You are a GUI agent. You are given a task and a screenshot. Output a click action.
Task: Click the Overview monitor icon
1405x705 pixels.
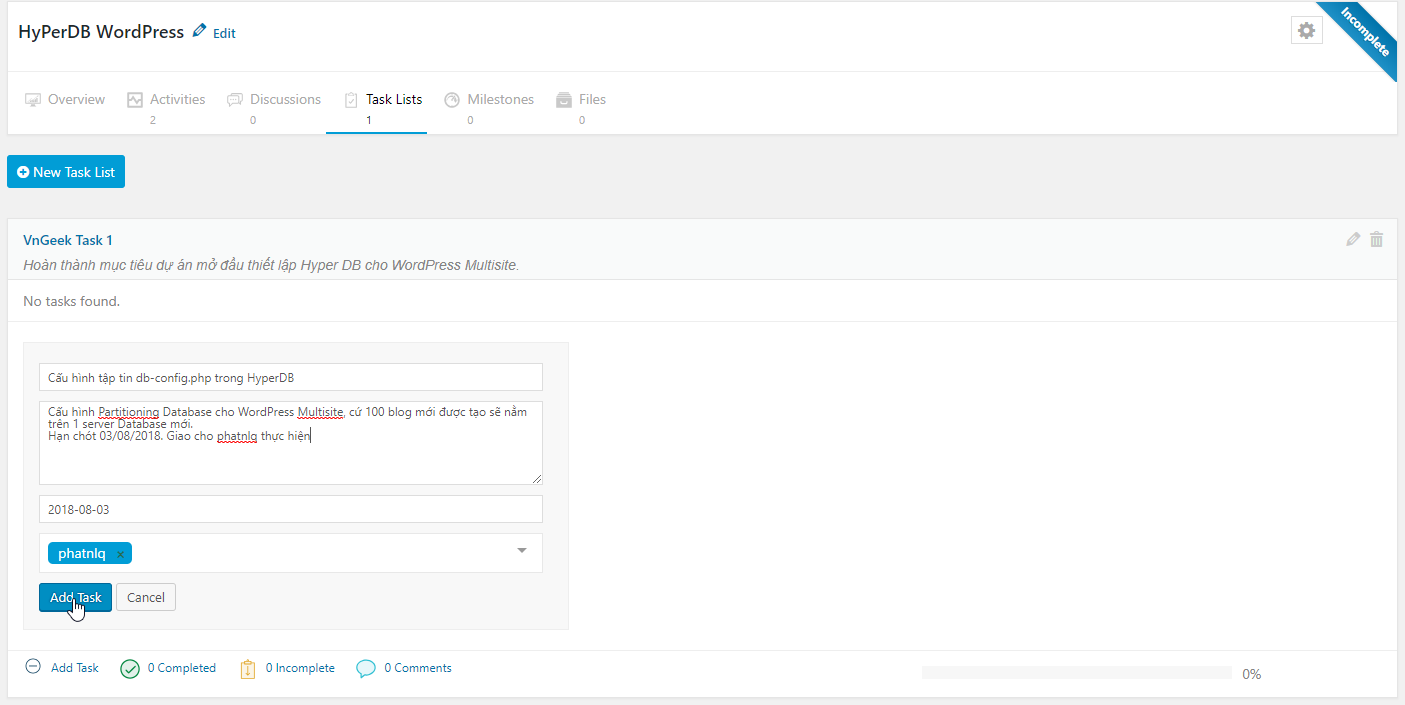[x=33, y=100]
